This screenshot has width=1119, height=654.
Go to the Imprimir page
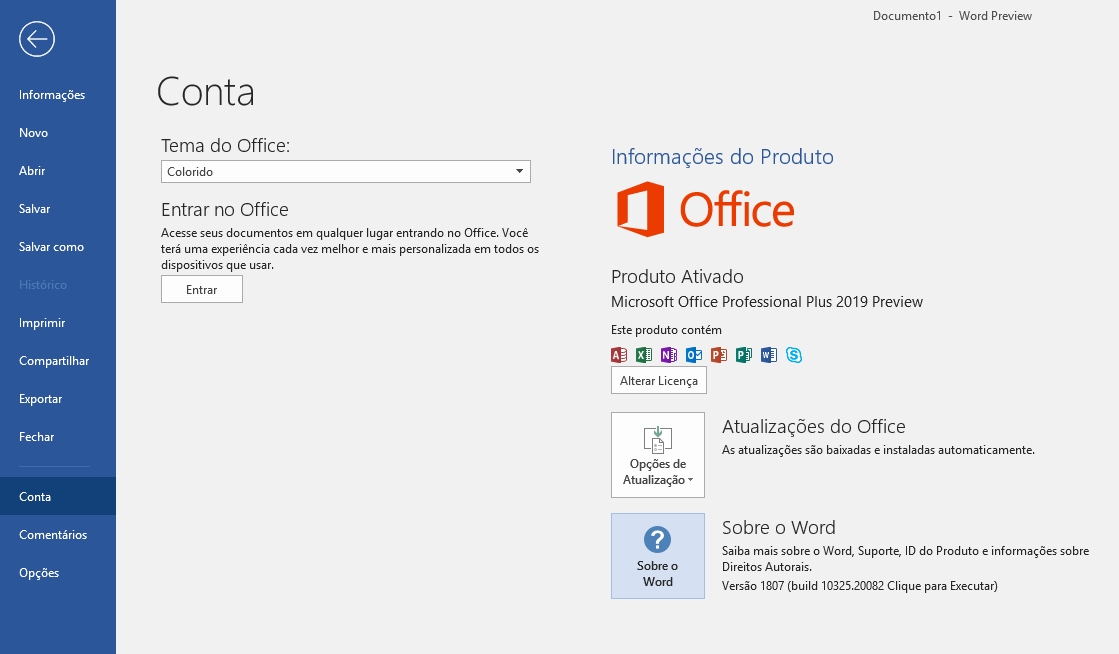[58, 323]
